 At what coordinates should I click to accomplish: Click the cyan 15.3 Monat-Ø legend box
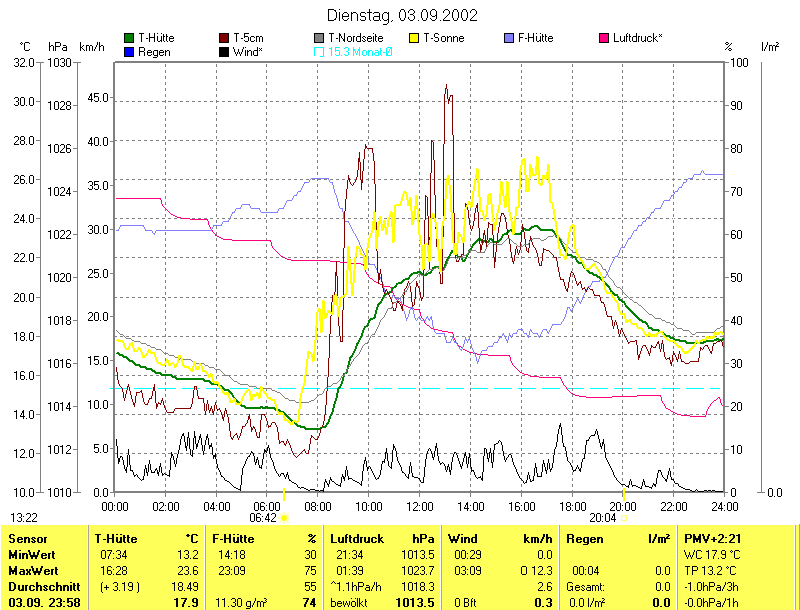[319, 52]
